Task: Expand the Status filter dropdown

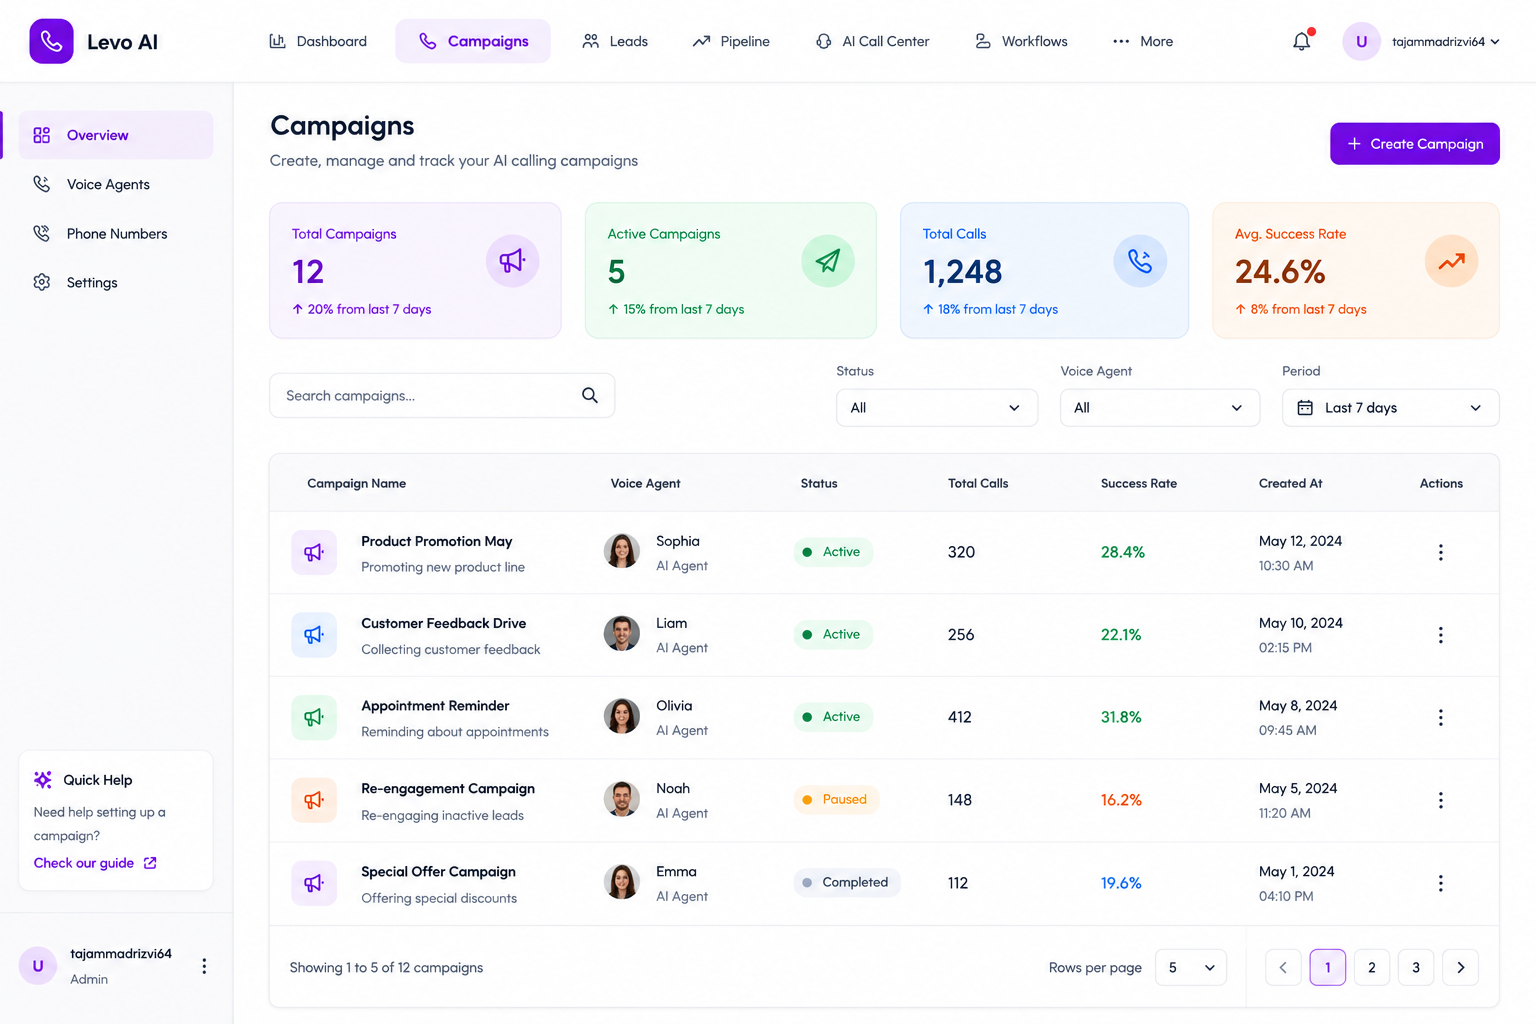Action: (x=937, y=408)
